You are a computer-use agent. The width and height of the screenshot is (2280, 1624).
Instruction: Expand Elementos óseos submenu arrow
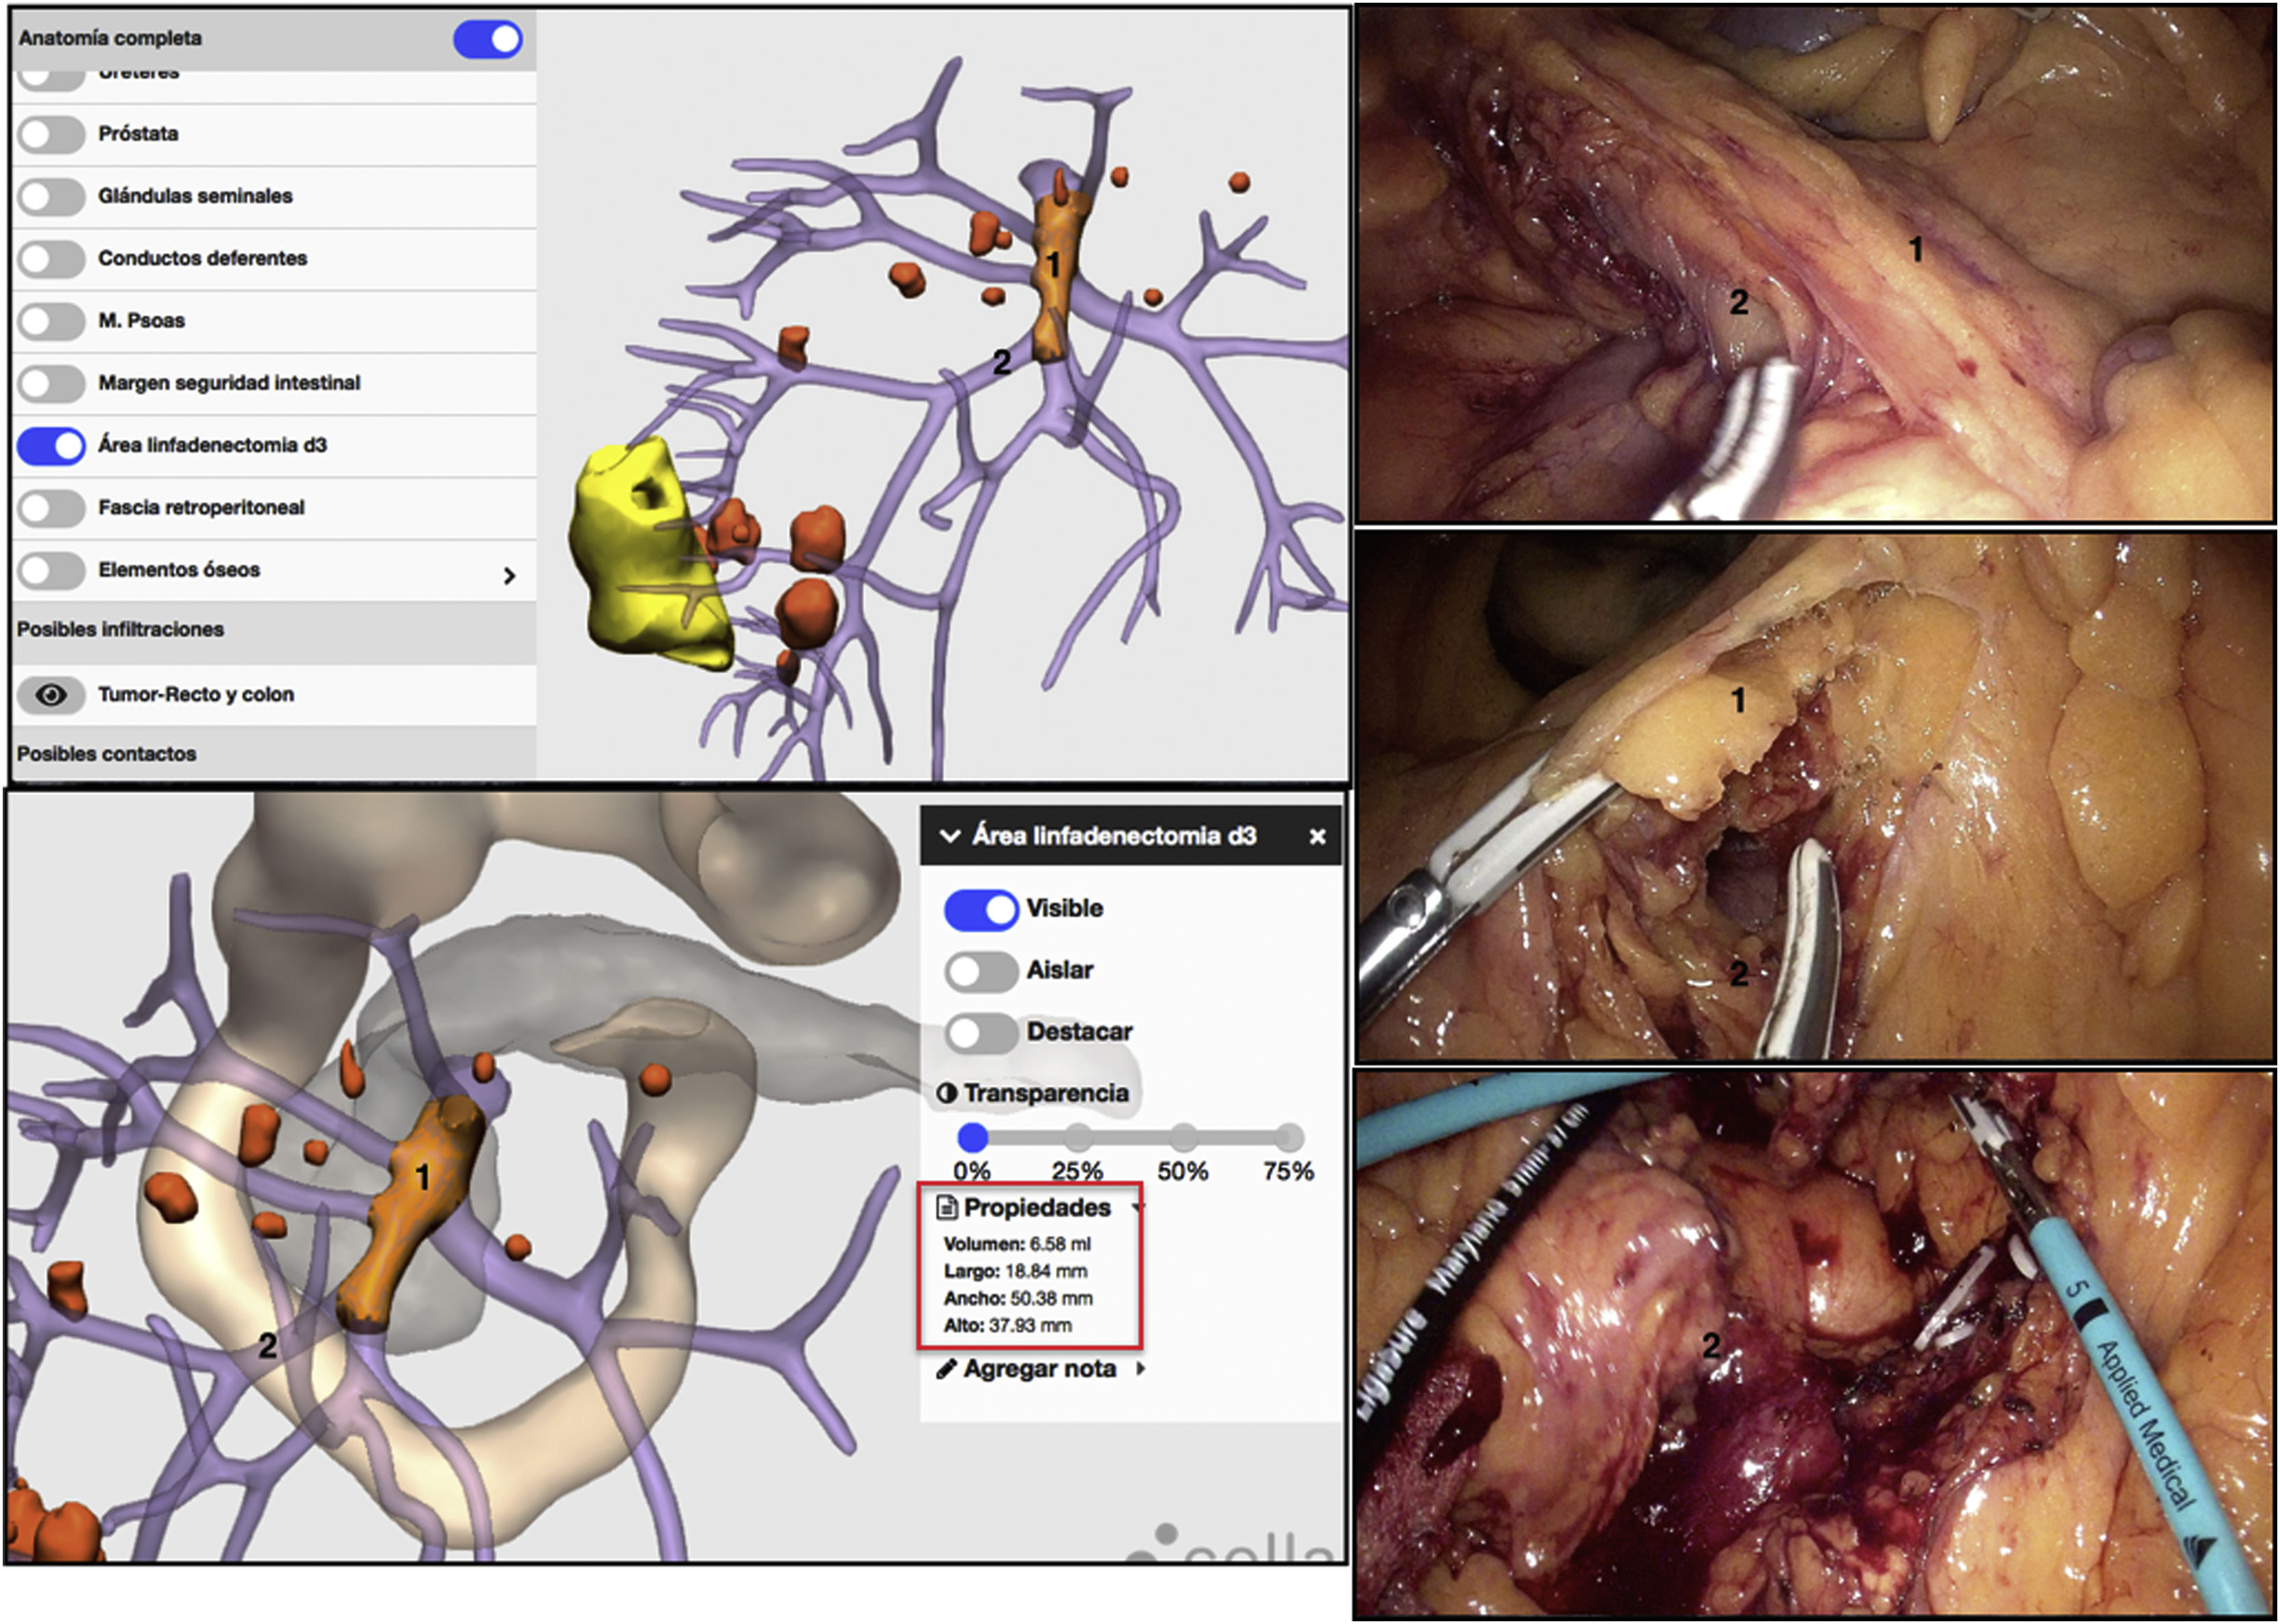click(509, 575)
